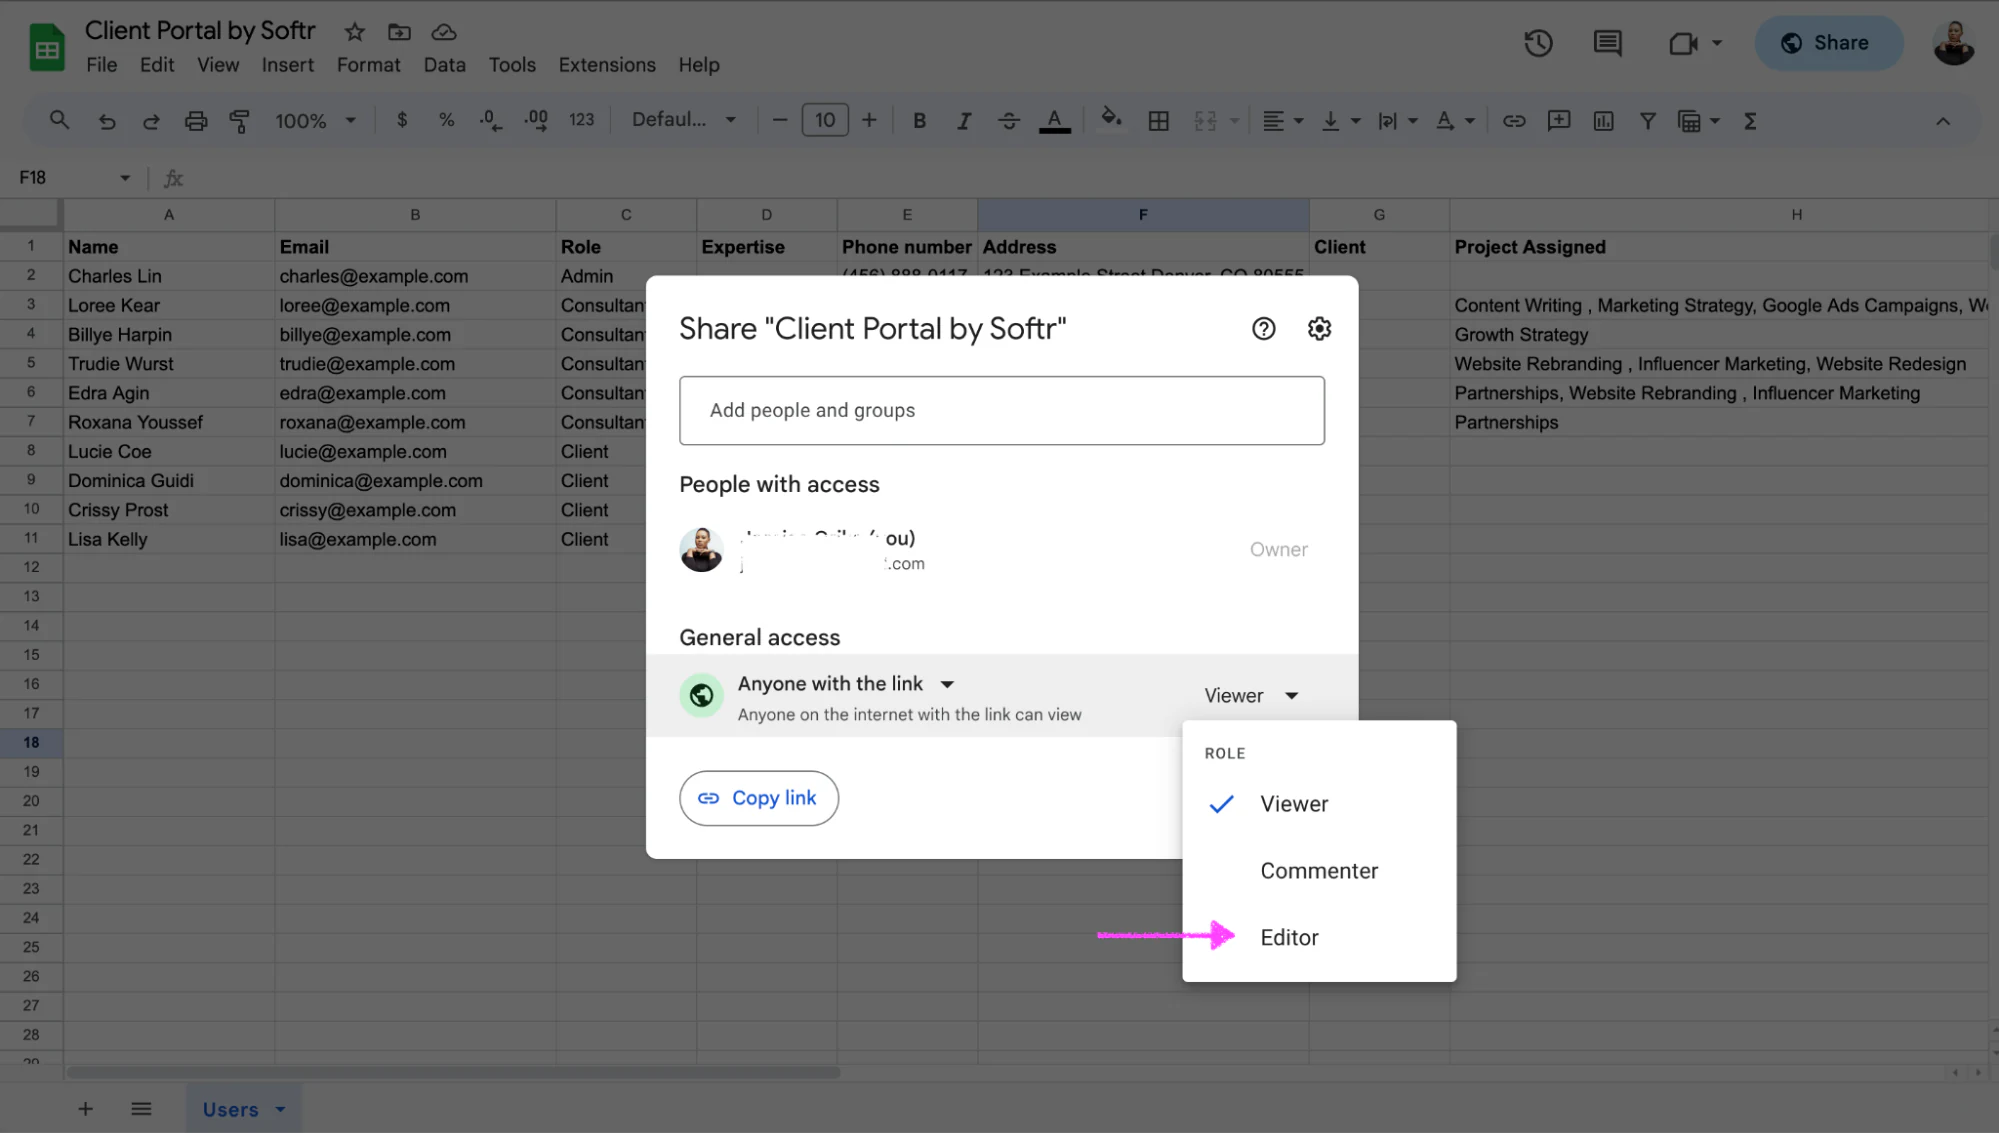
Task: Click the print icon
Action: point(196,121)
